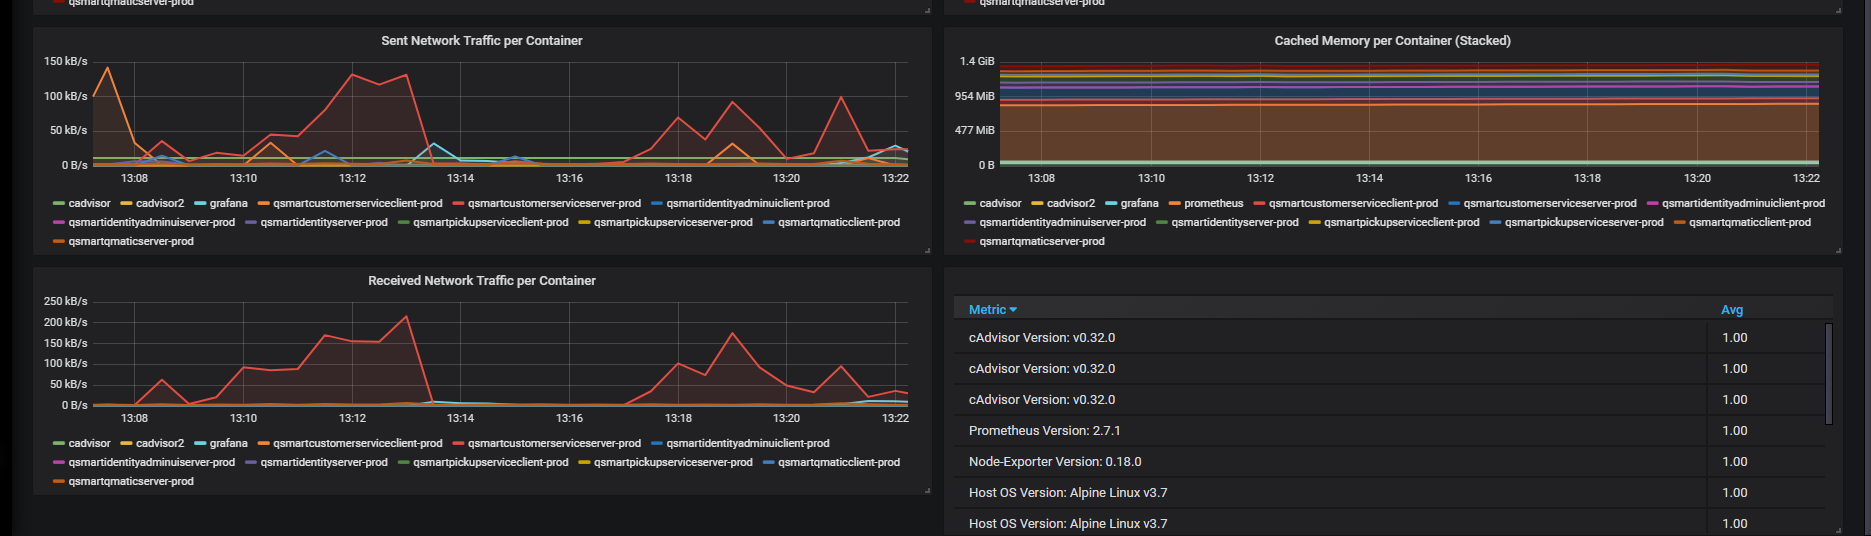The image size is (1871, 536).
Task: Sort table by the Avg column header
Action: [1731, 310]
